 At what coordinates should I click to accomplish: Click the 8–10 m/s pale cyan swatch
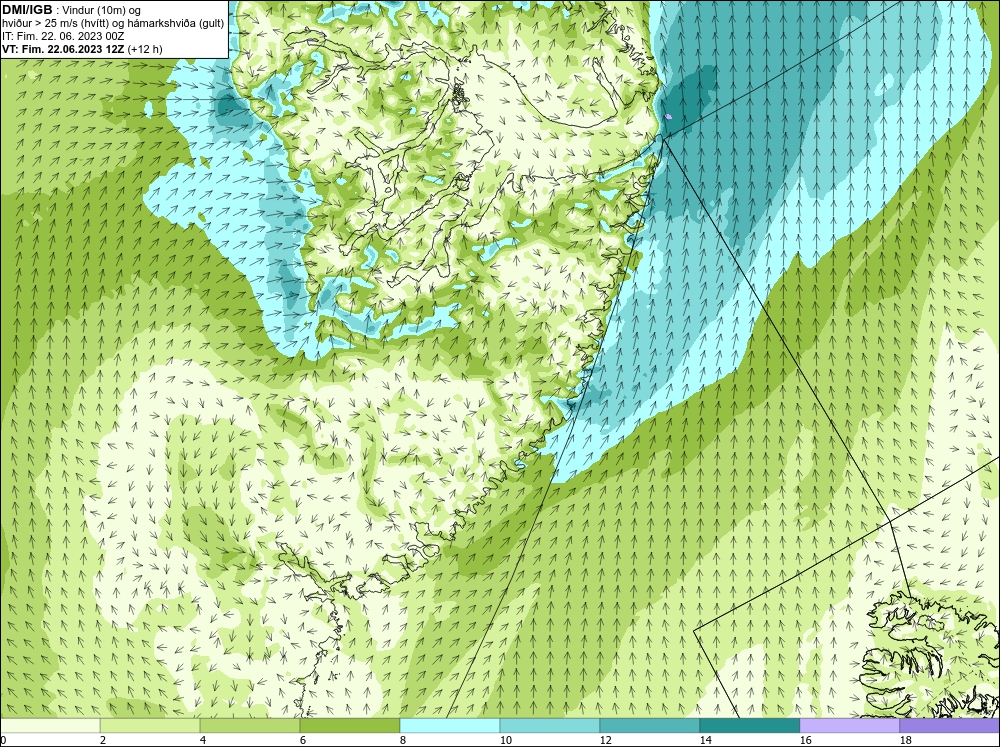(450, 725)
